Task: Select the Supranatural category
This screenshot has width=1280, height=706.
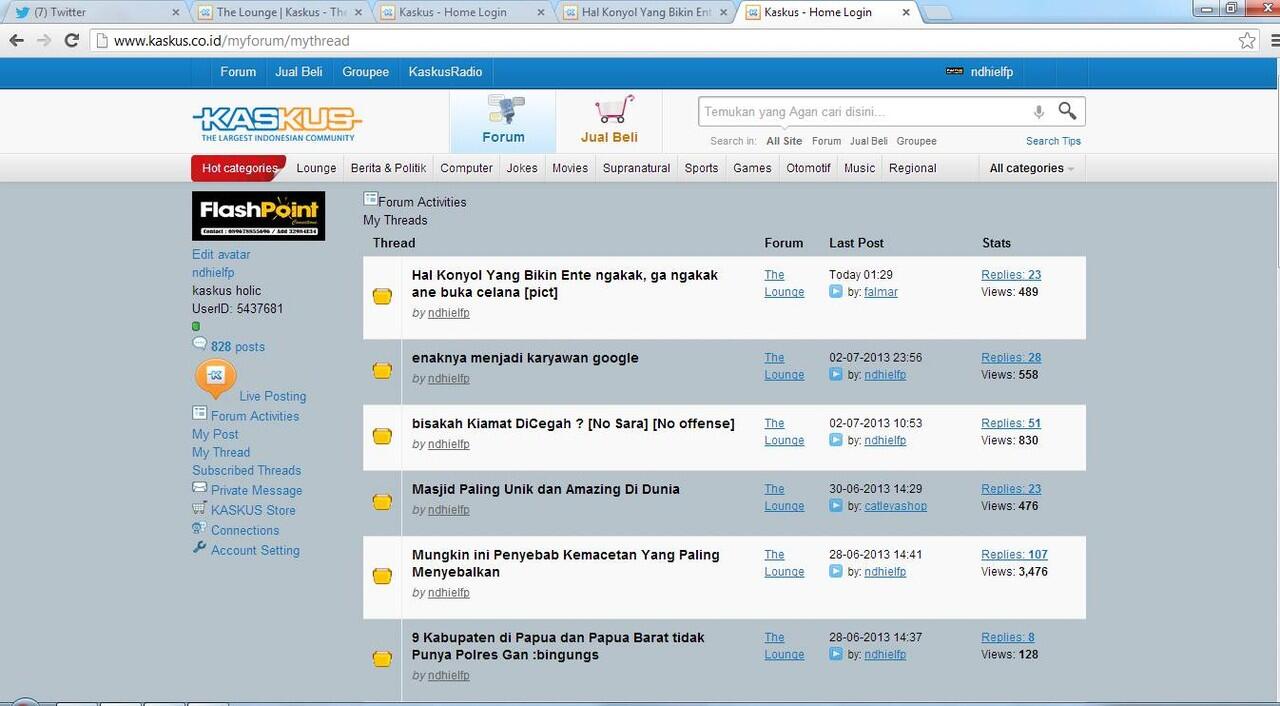Action: (636, 168)
